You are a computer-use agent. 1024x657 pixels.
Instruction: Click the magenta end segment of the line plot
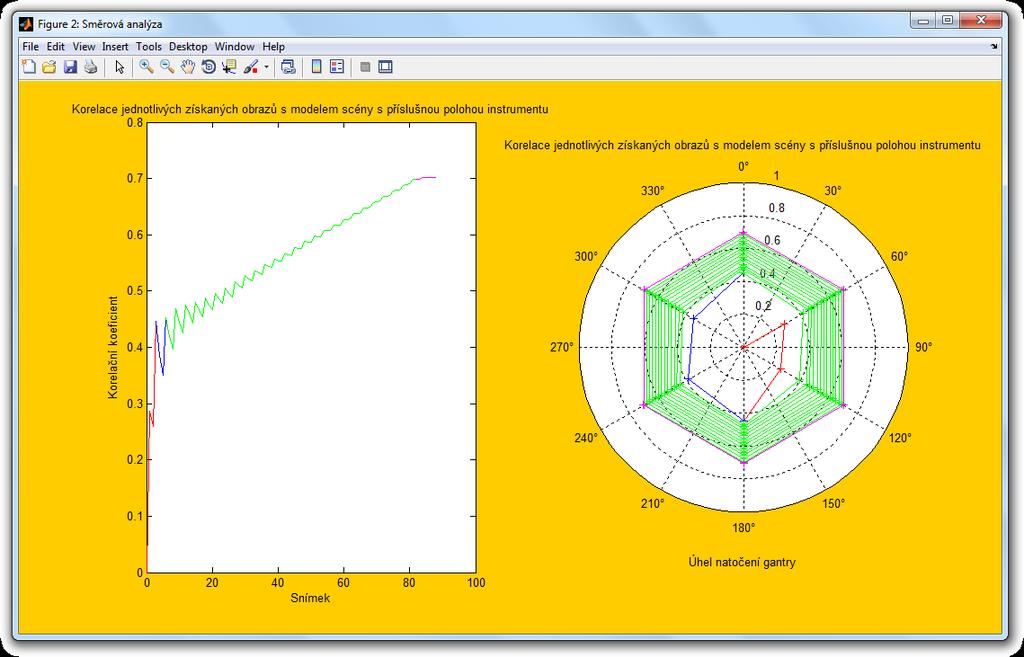point(425,178)
